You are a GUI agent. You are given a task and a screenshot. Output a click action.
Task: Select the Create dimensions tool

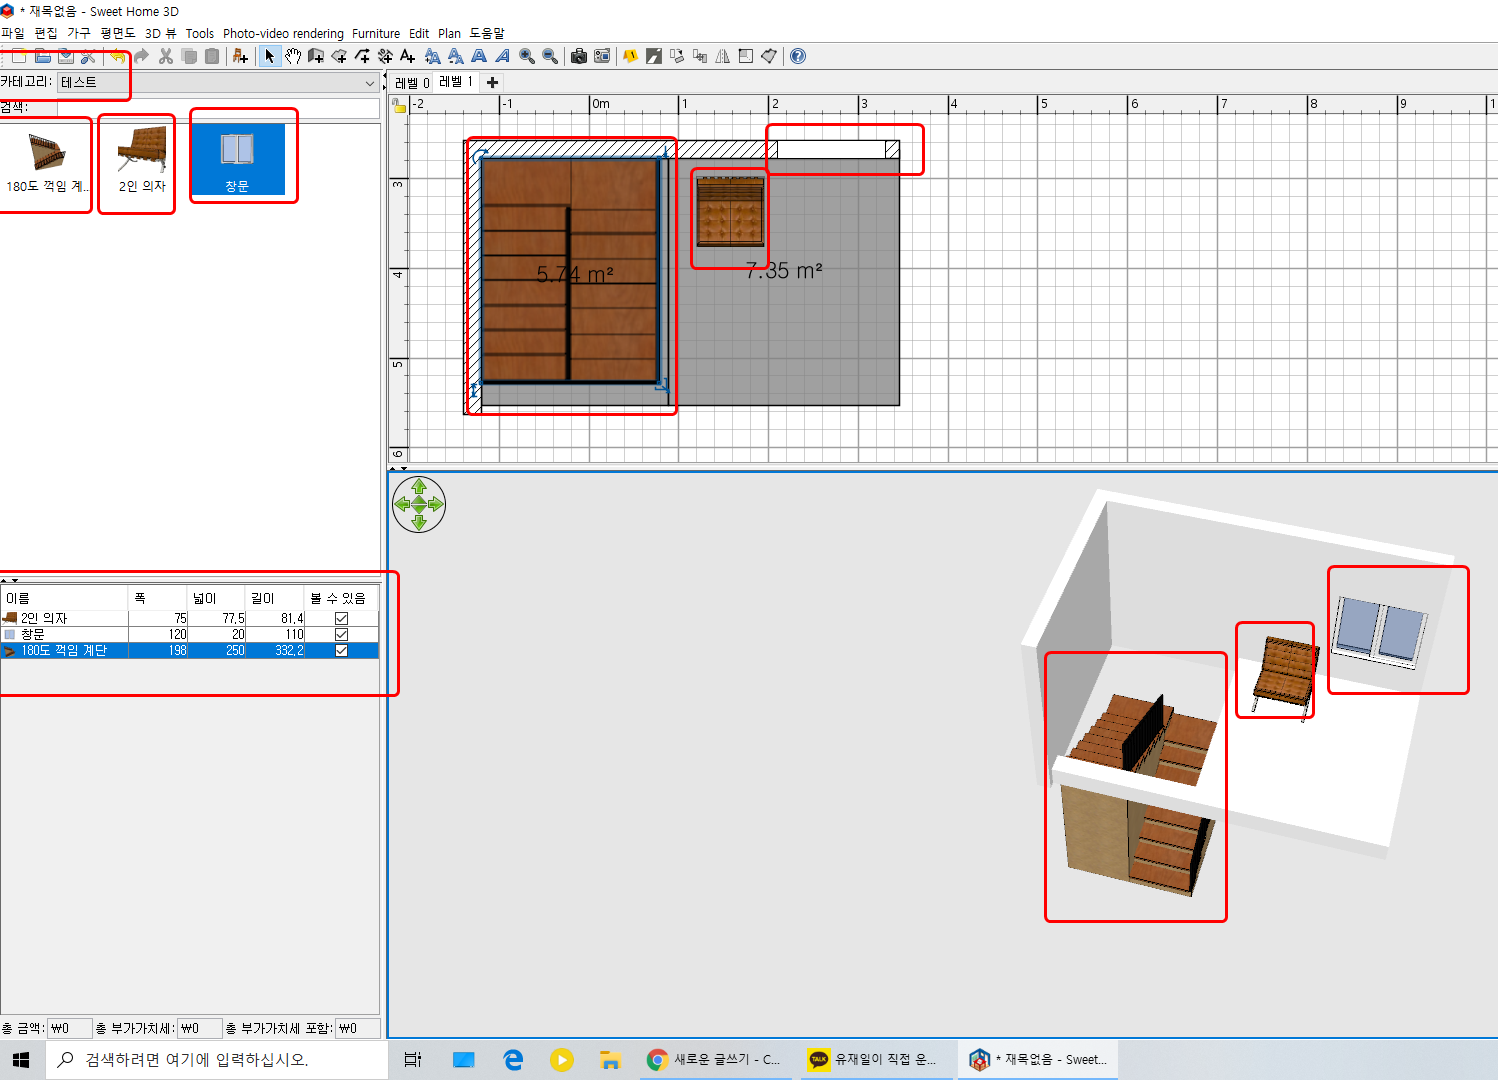point(385,56)
